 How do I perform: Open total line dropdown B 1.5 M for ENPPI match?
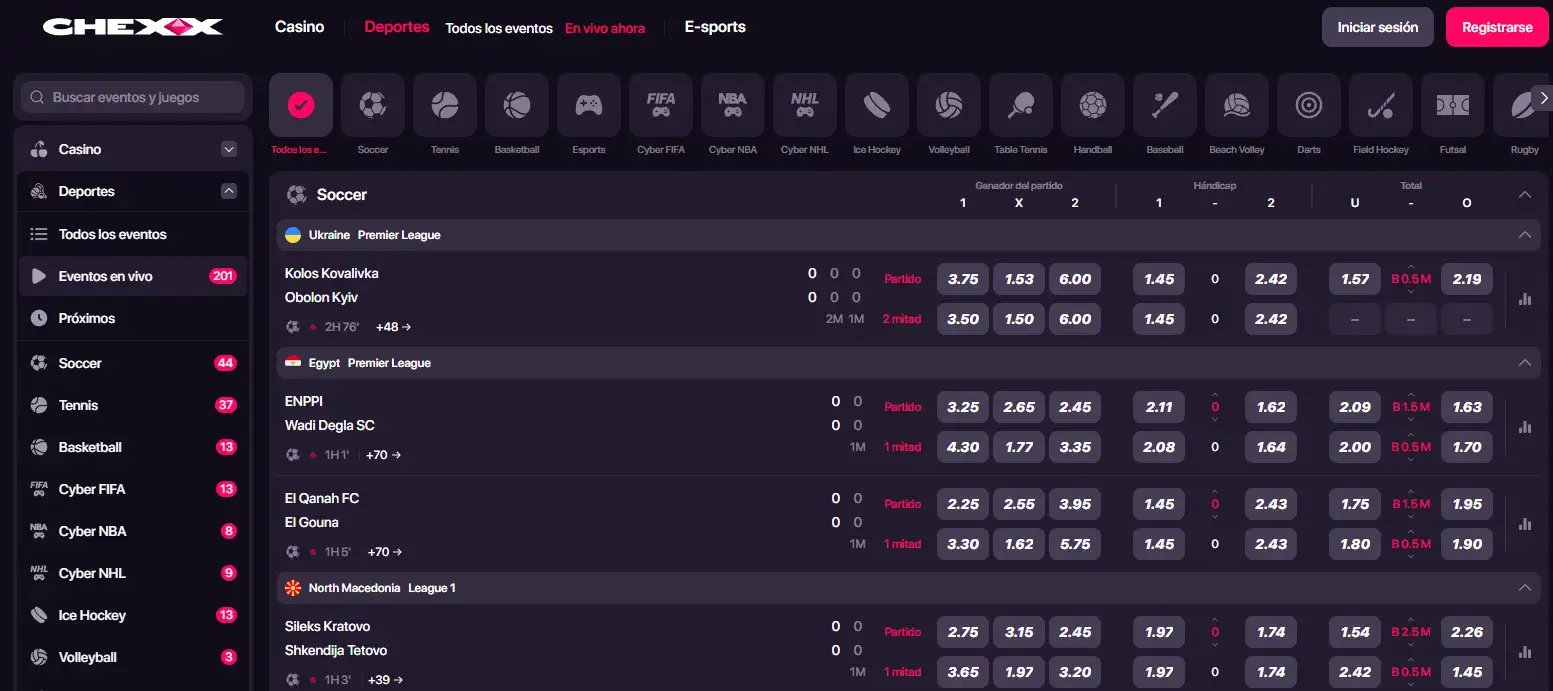(x=1411, y=407)
